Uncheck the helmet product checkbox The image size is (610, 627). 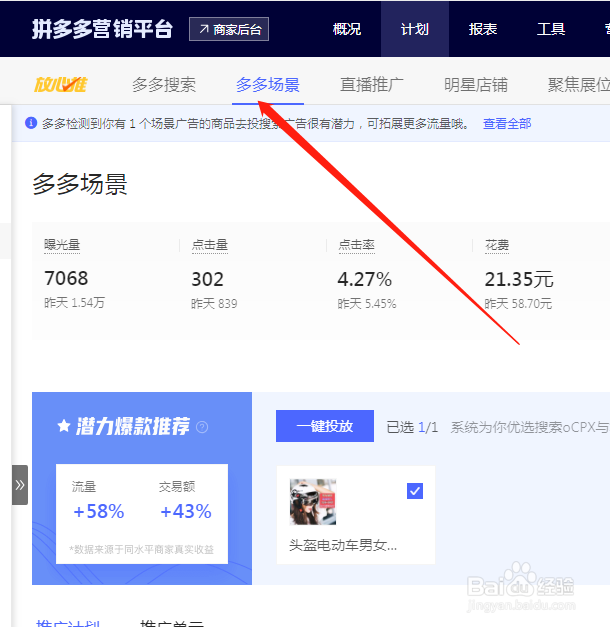415,491
